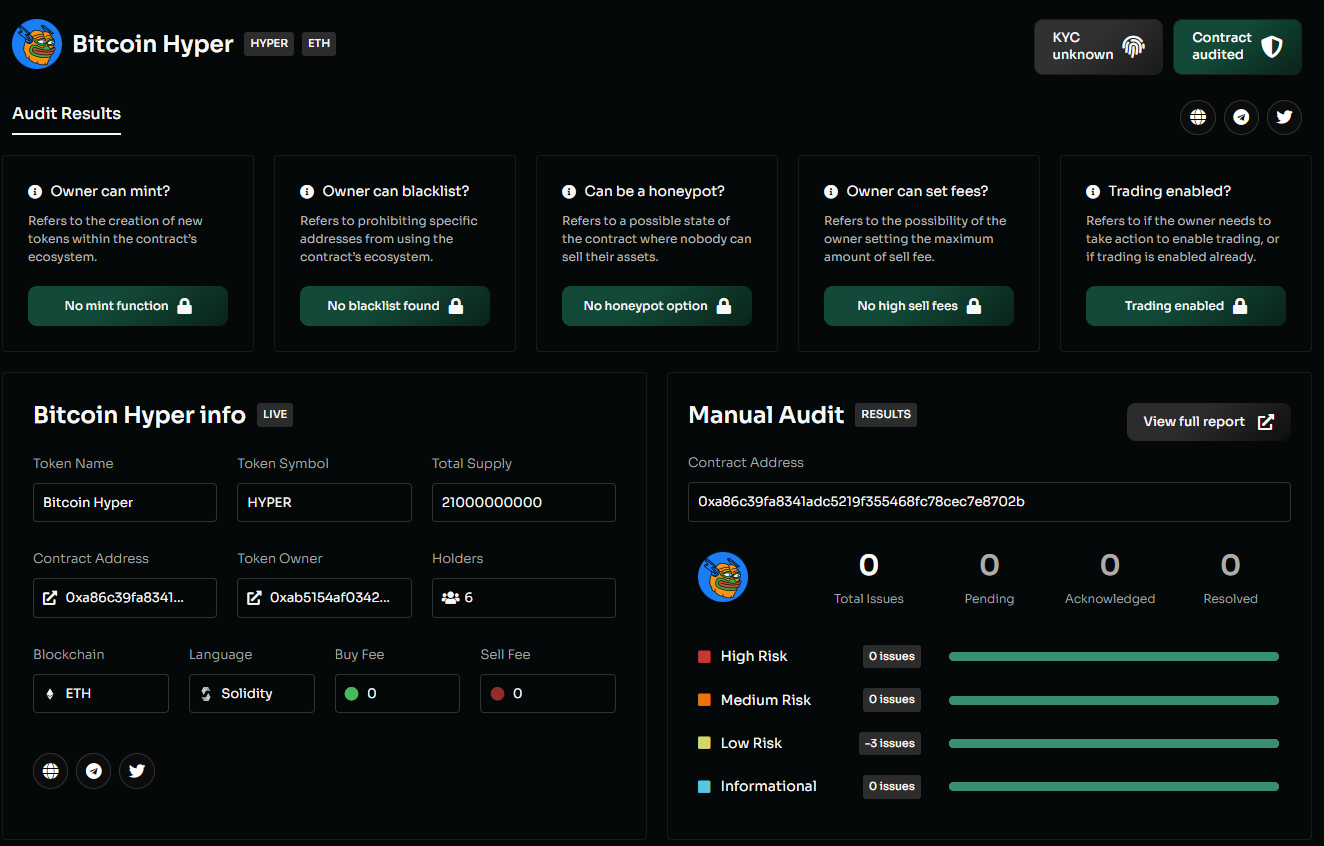This screenshot has width=1324, height=846.
Task: Open the Token Owner address link
Action: 324,598
